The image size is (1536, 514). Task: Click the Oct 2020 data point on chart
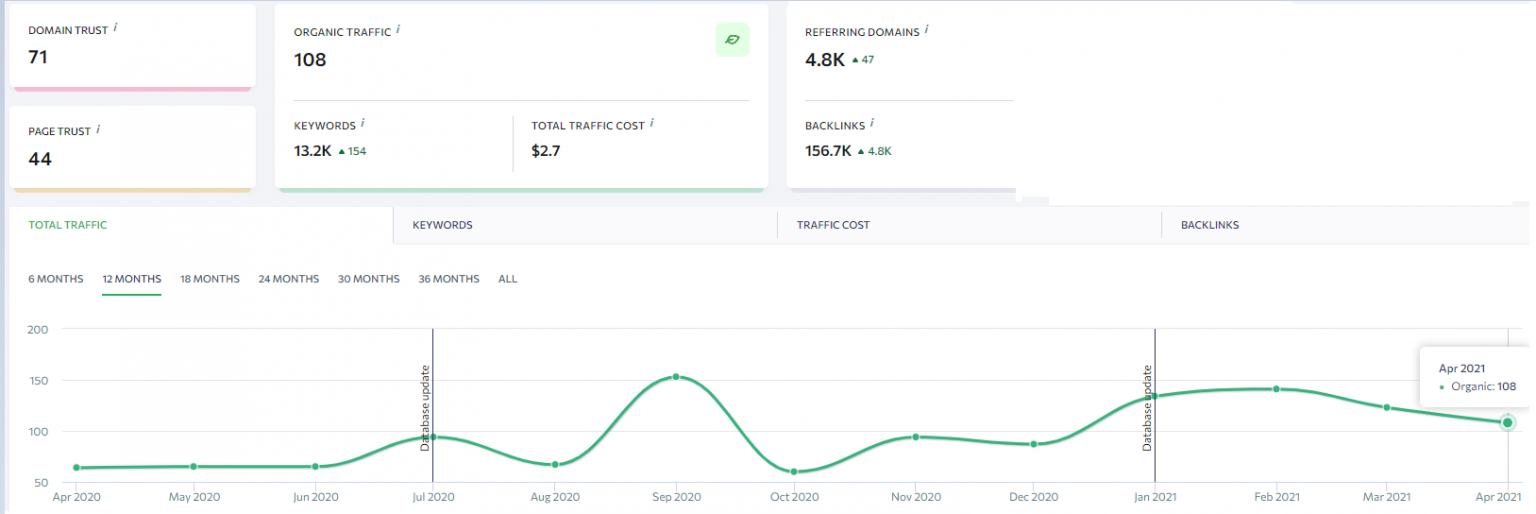(794, 472)
